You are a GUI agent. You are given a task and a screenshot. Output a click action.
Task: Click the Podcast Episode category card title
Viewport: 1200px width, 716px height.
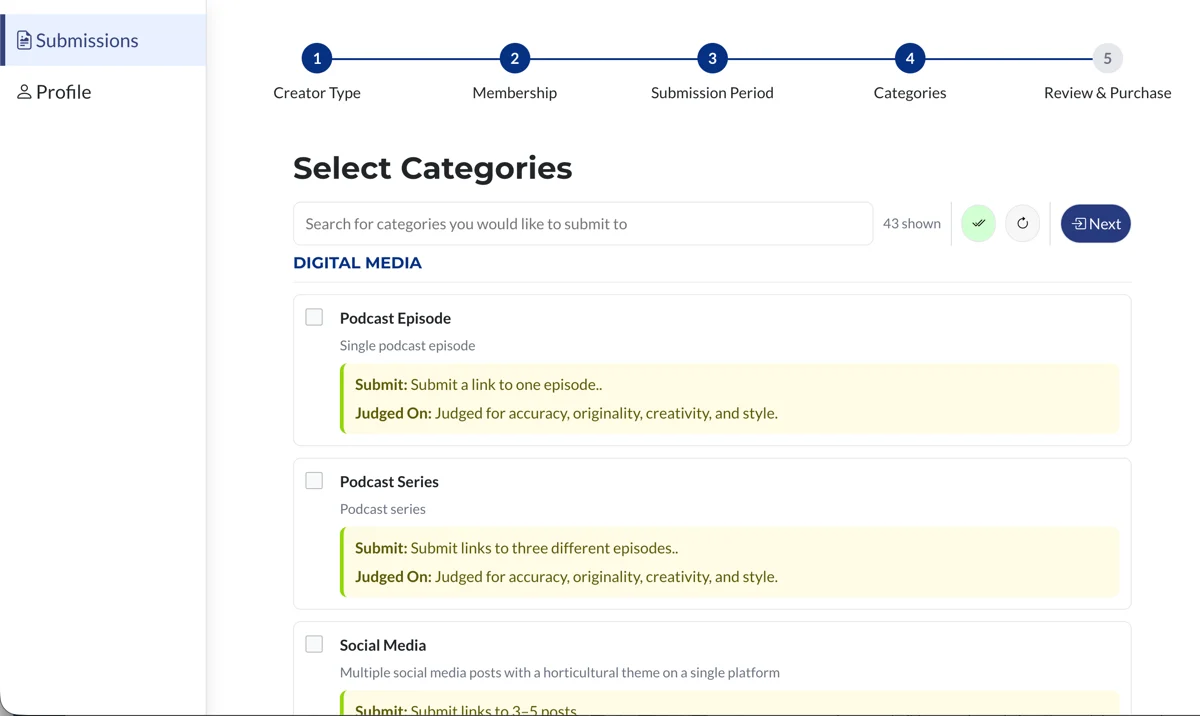click(395, 318)
